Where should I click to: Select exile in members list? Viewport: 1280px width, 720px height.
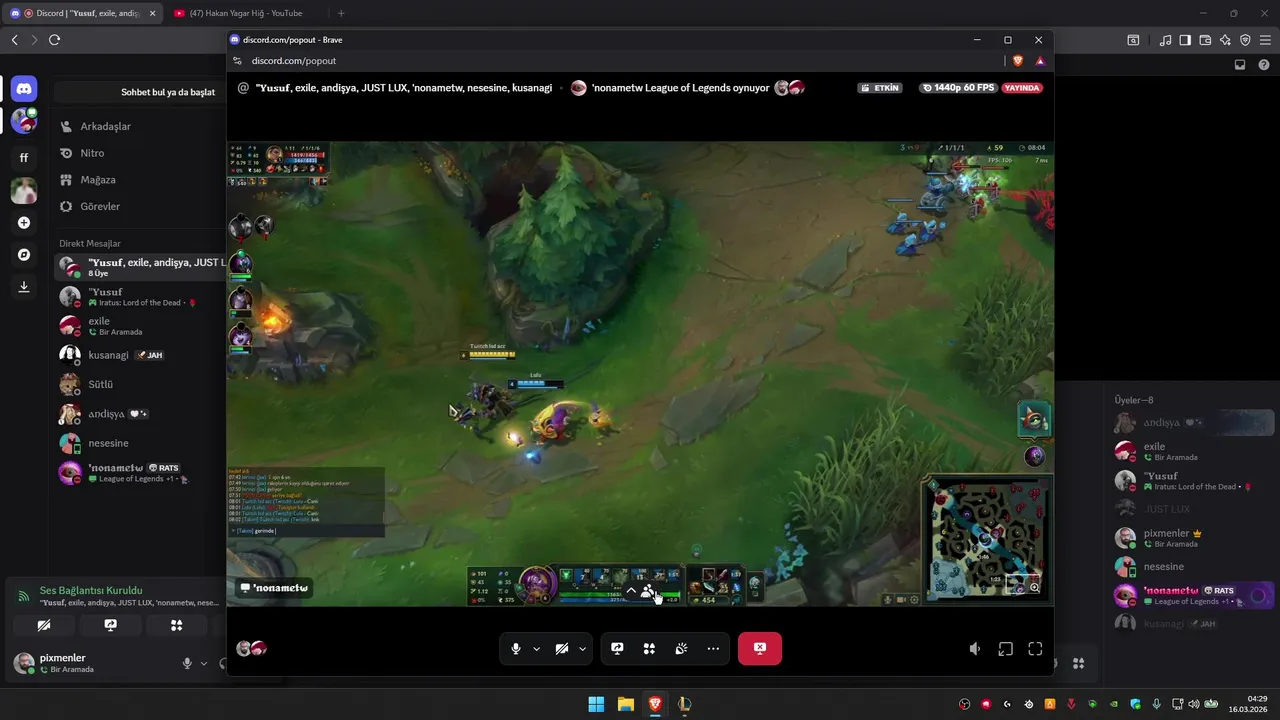point(1193,451)
